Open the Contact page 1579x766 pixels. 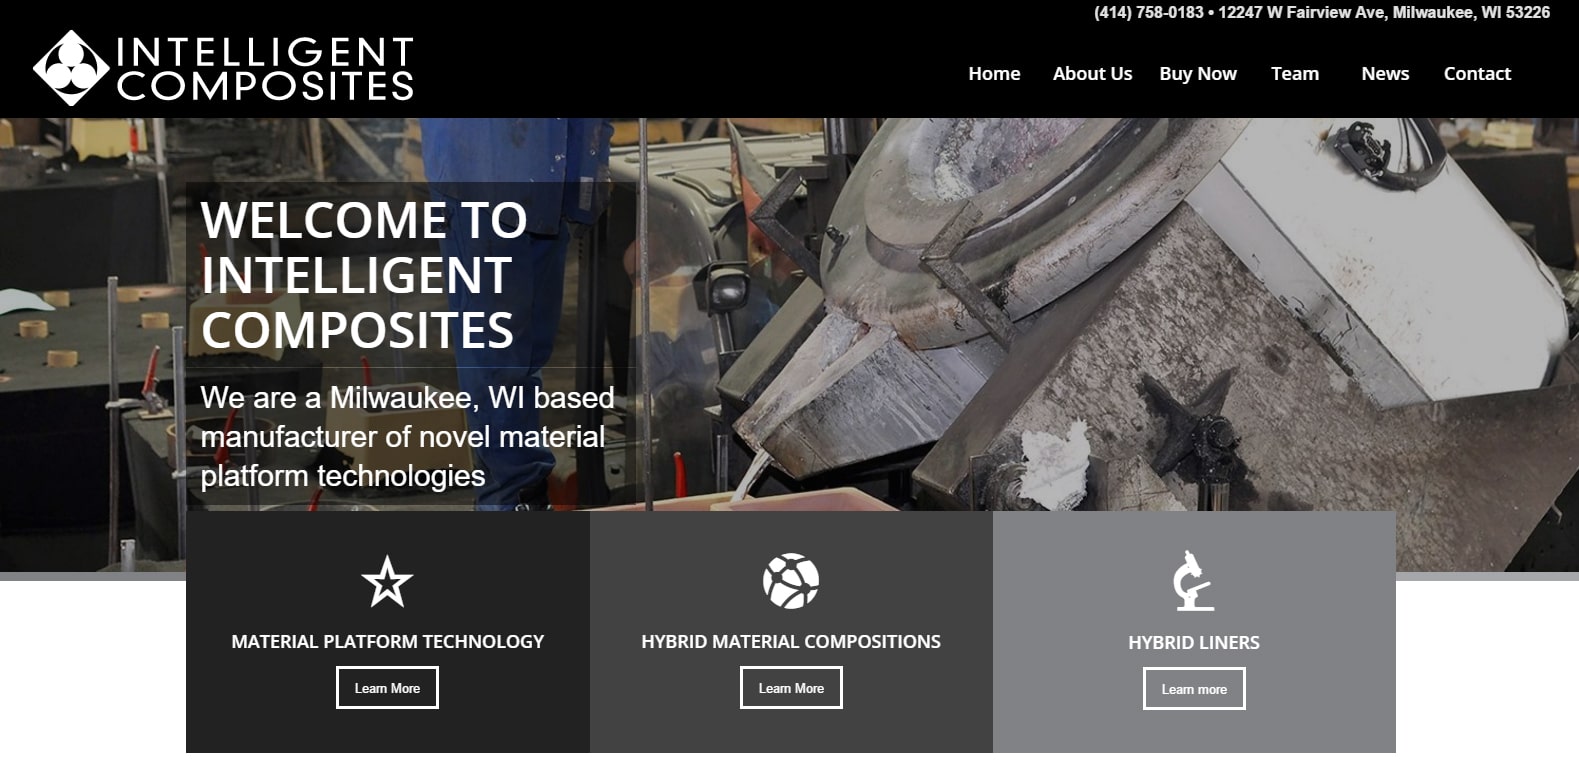click(1477, 74)
